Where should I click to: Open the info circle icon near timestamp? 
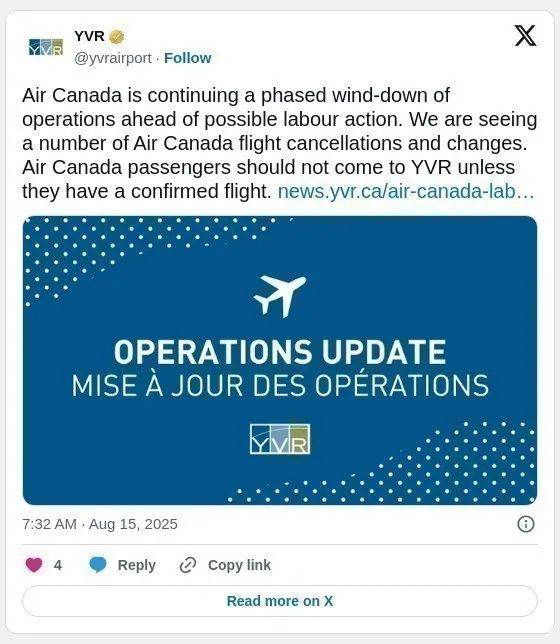[526, 524]
